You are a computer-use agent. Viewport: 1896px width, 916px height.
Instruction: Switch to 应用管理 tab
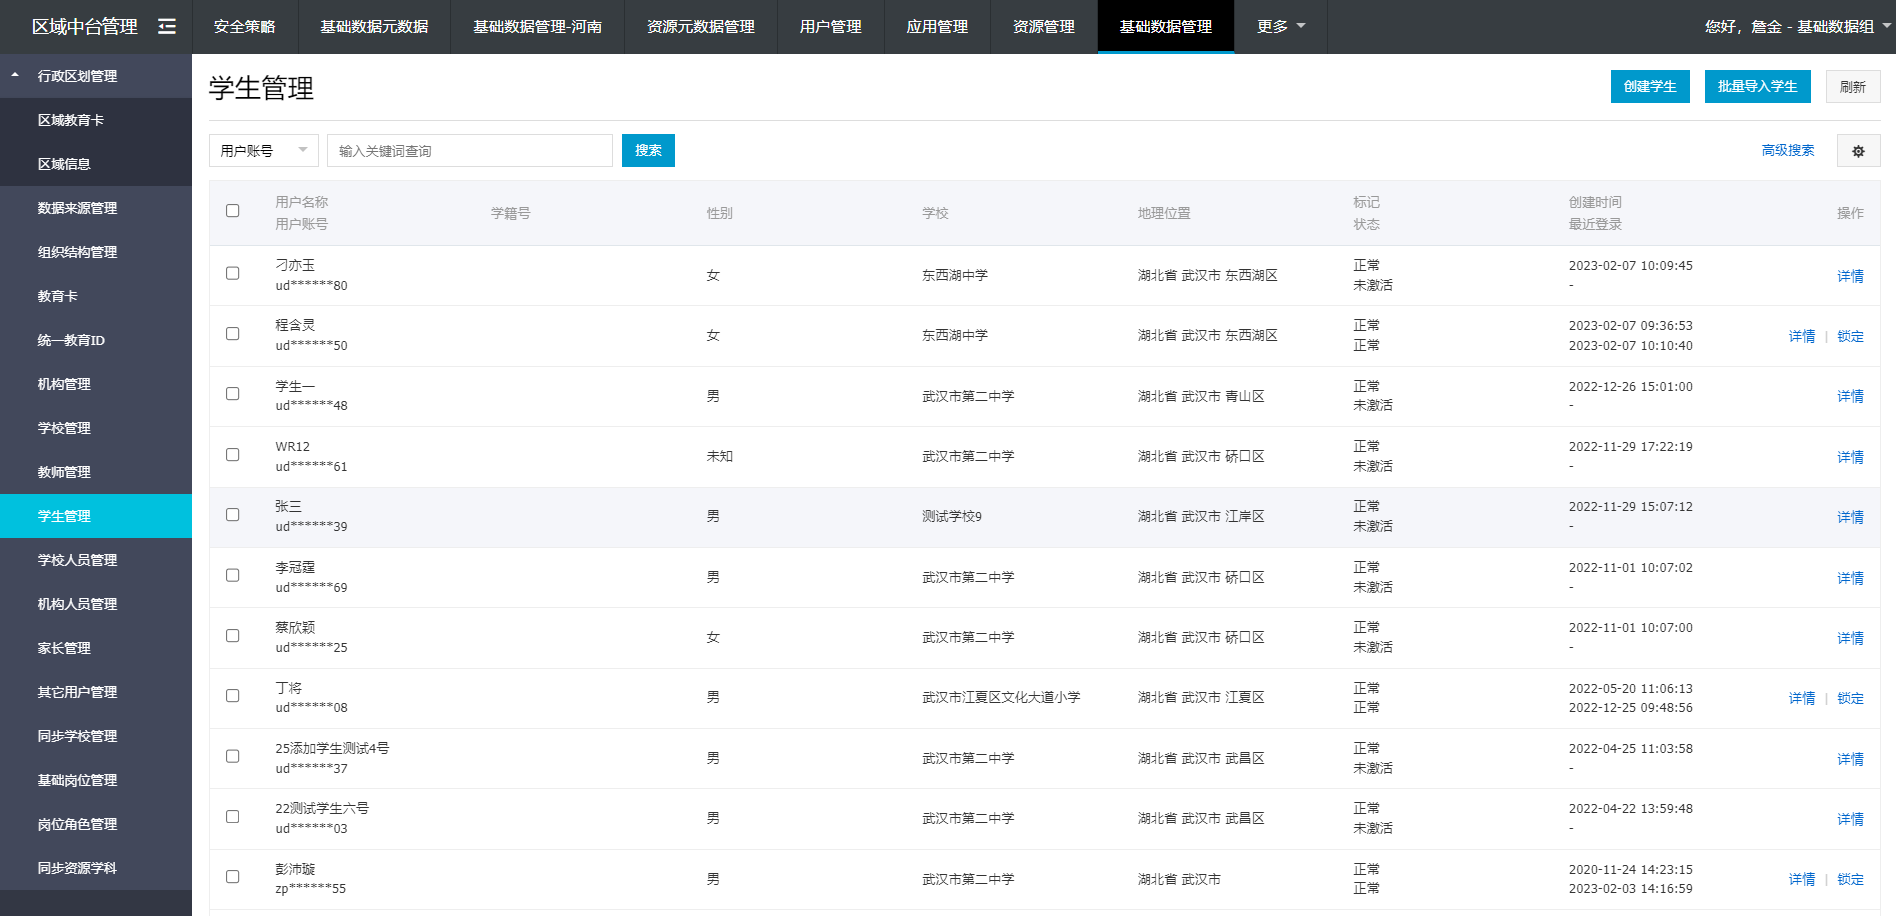coord(937,27)
